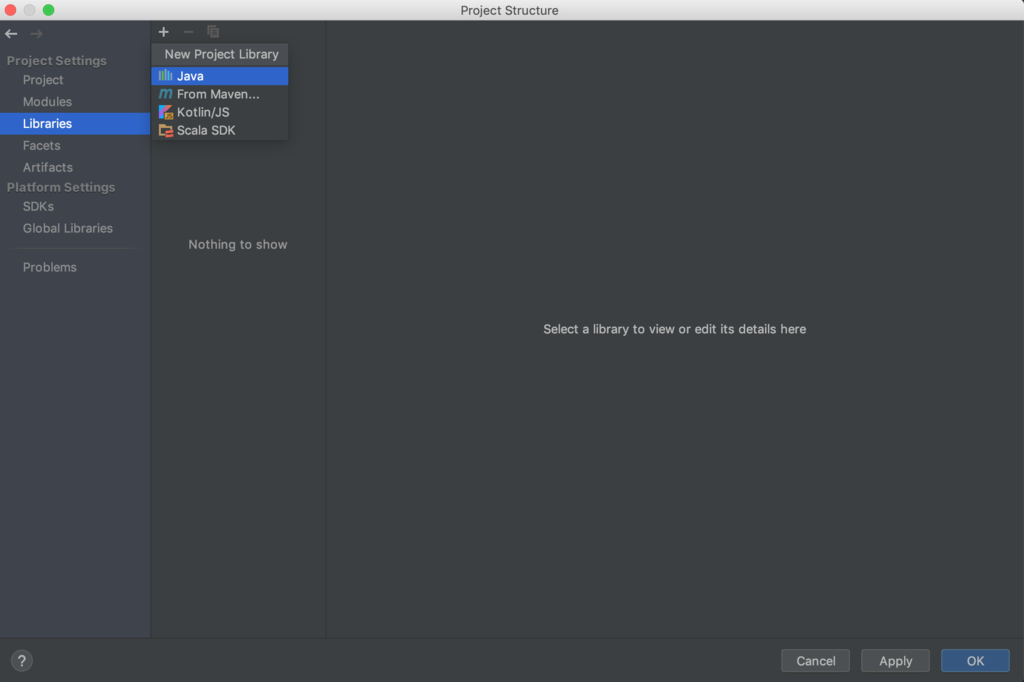Click the Apply button
Viewport: 1024px width, 682px height.
click(895, 660)
